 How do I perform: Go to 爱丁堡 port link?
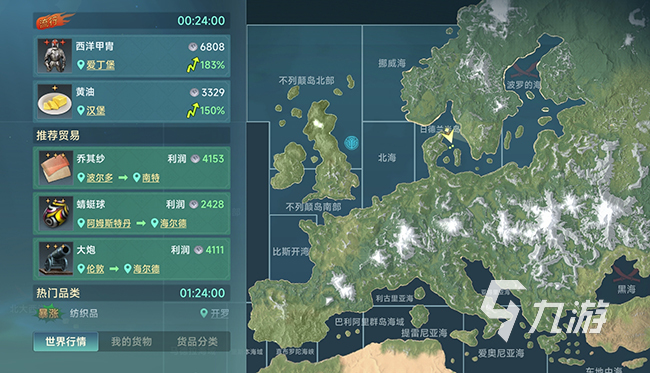click(x=100, y=65)
